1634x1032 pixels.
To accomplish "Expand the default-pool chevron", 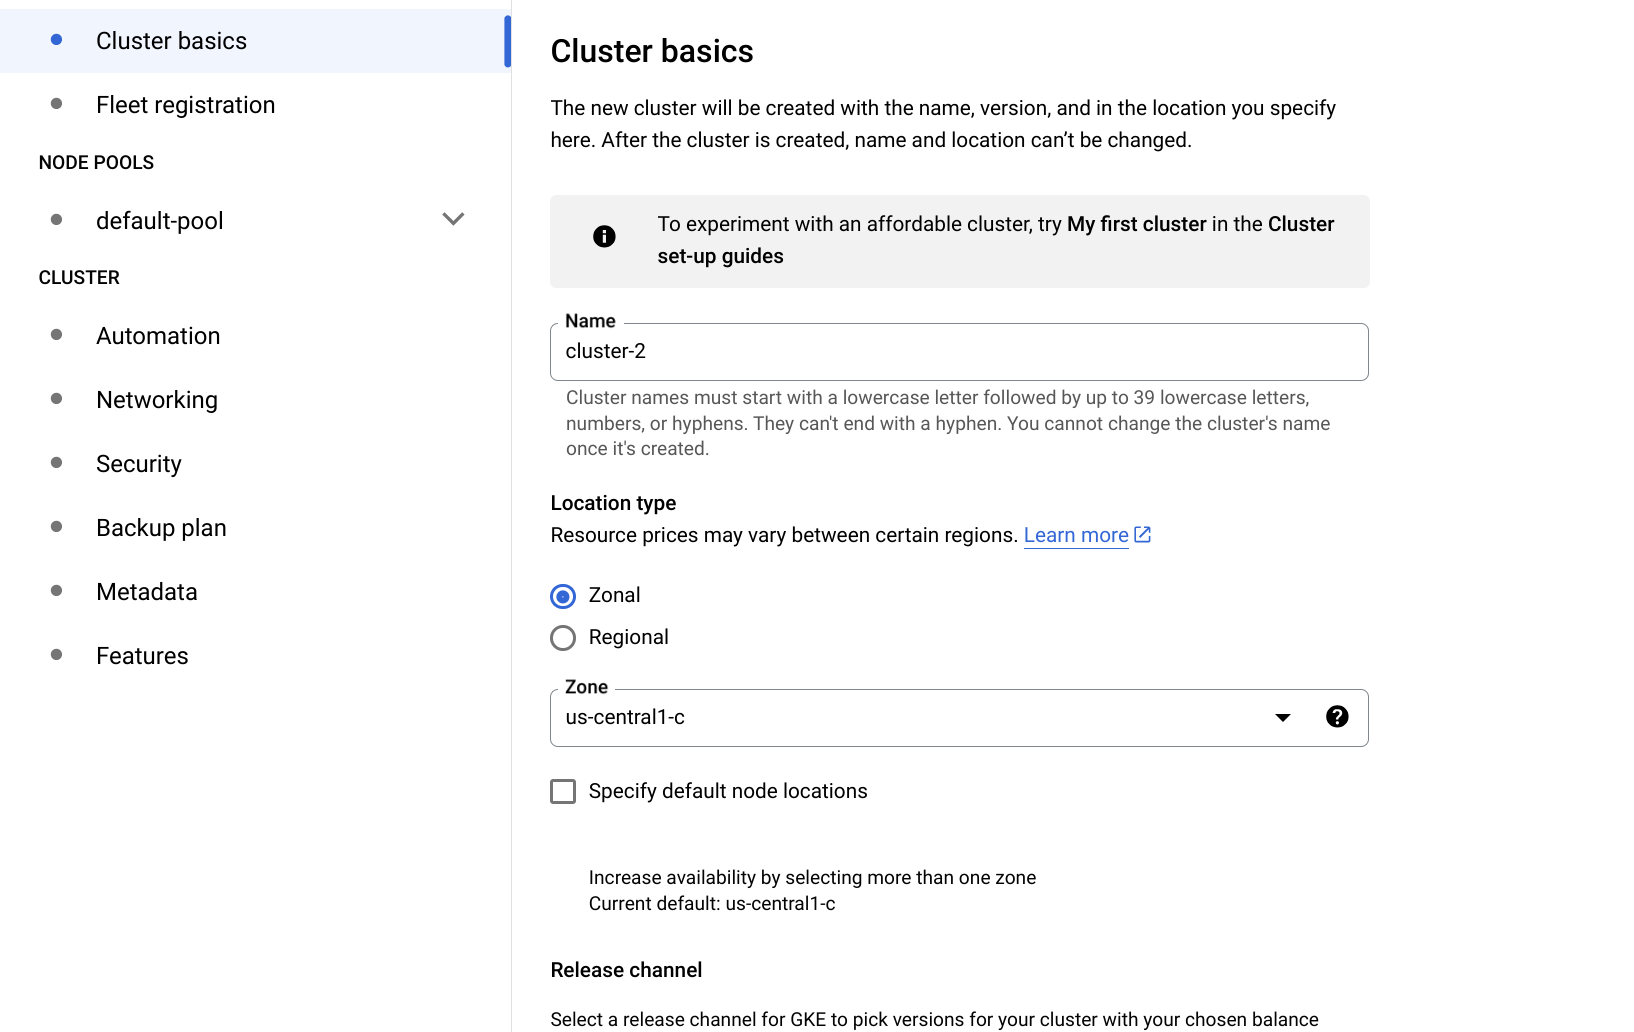I will [x=453, y=220].
